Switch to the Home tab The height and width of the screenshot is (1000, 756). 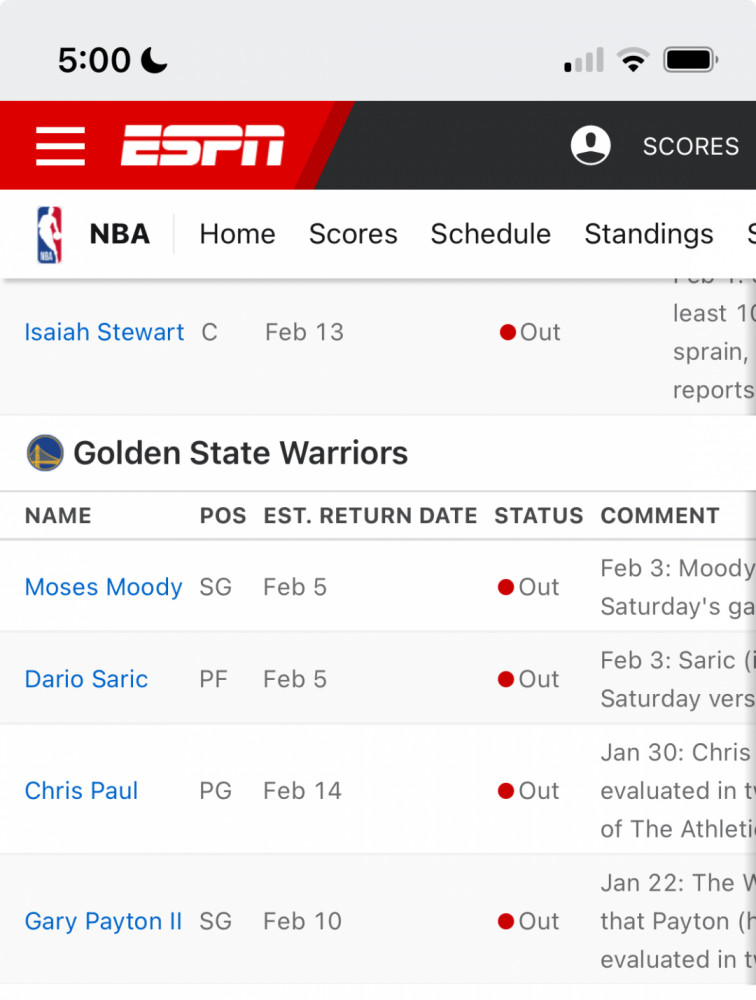237,234
